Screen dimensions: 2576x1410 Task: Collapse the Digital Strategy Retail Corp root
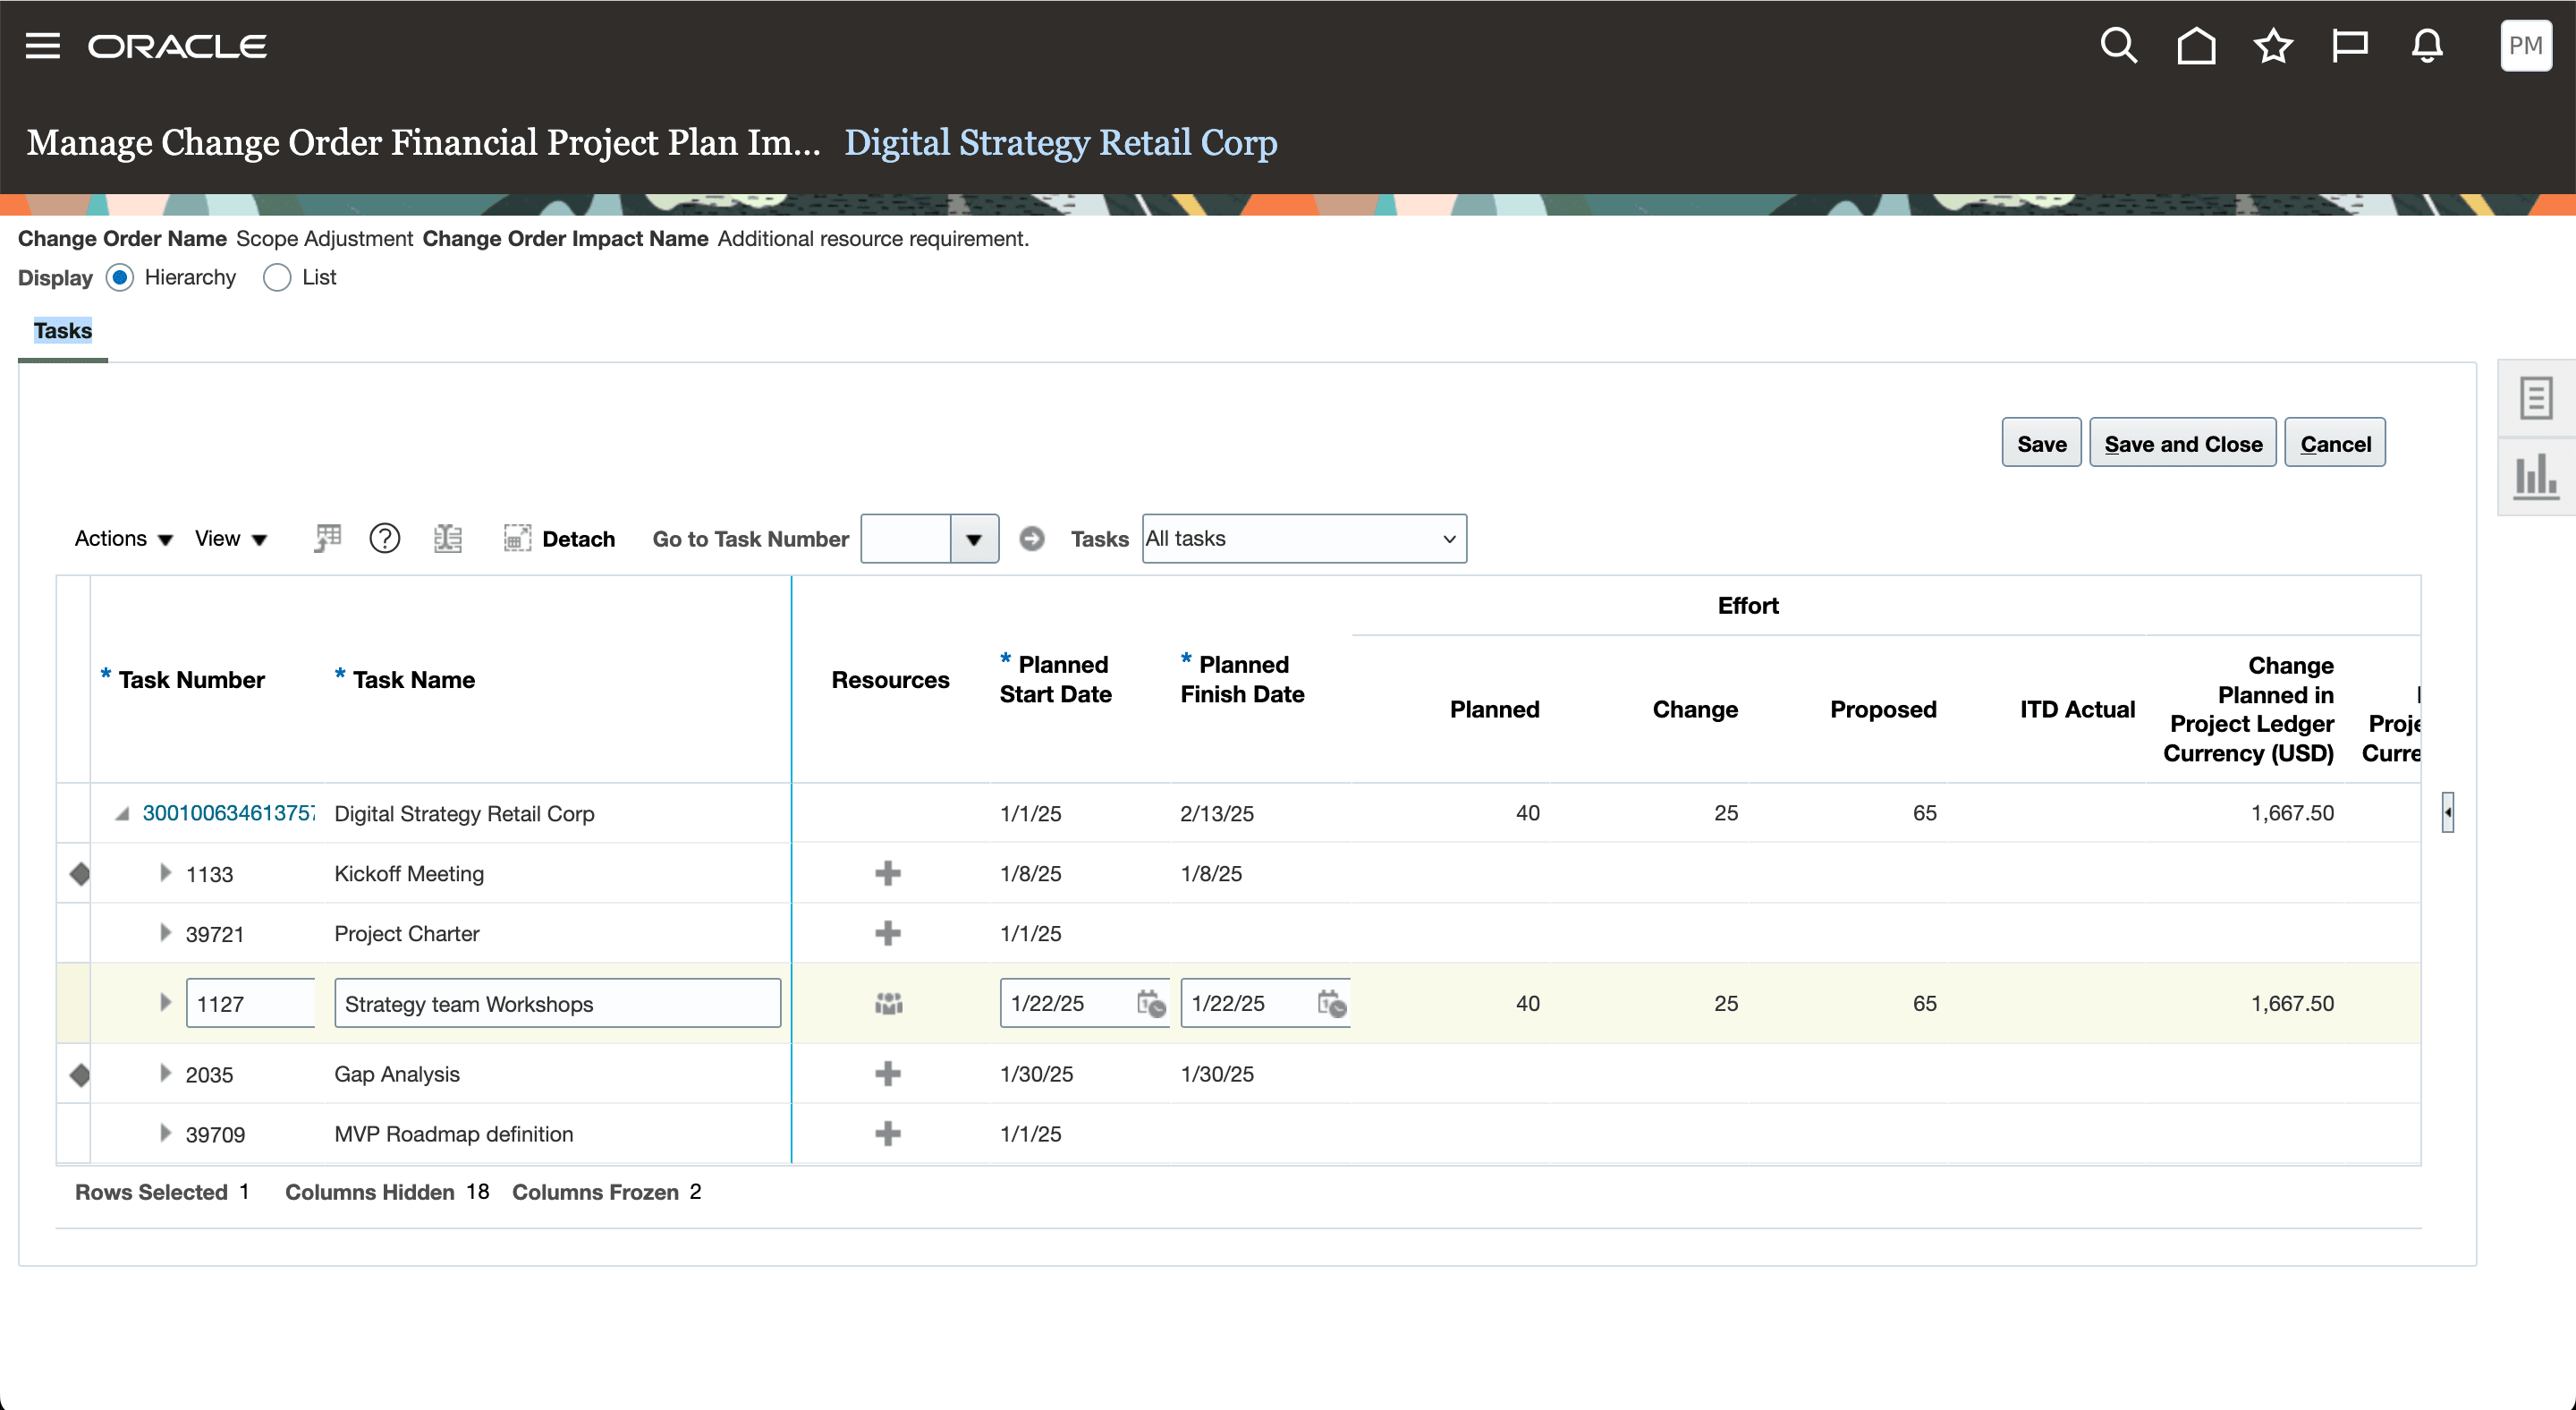click(122, 813)
